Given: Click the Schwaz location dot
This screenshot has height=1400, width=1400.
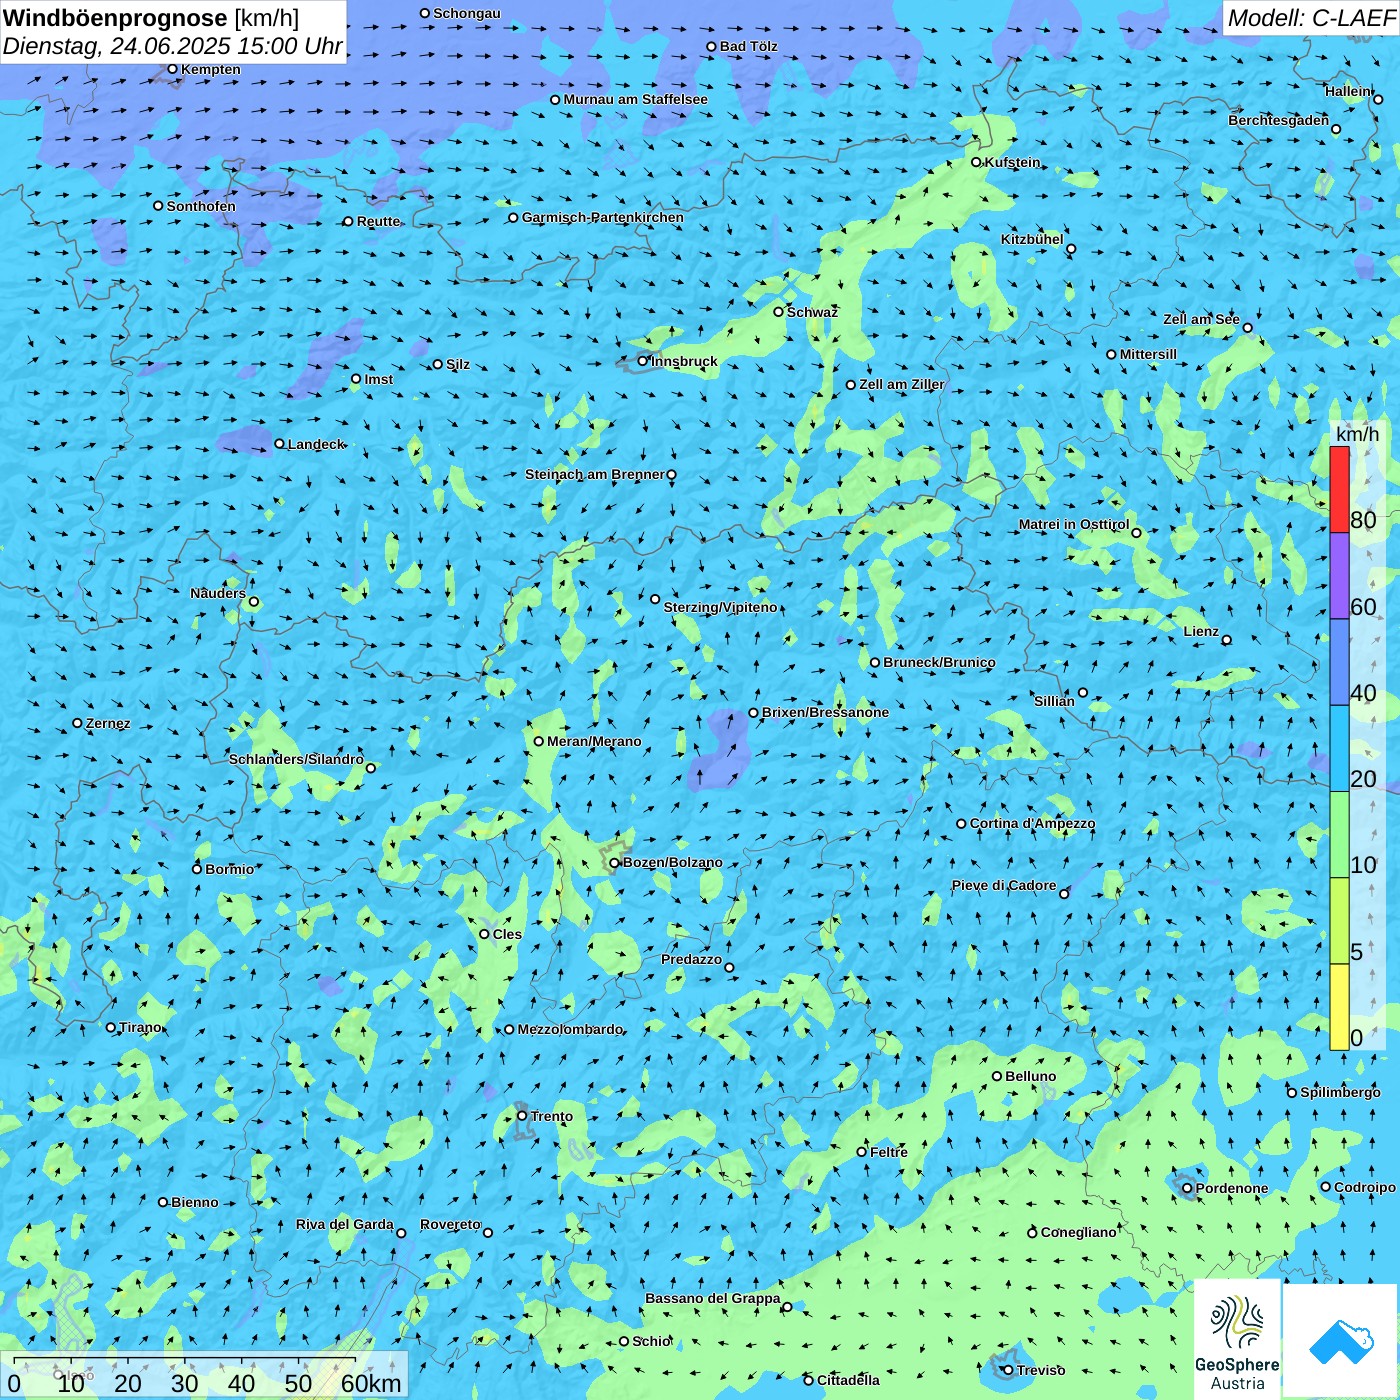Looking at the screenshot, I should coord(778,312).
